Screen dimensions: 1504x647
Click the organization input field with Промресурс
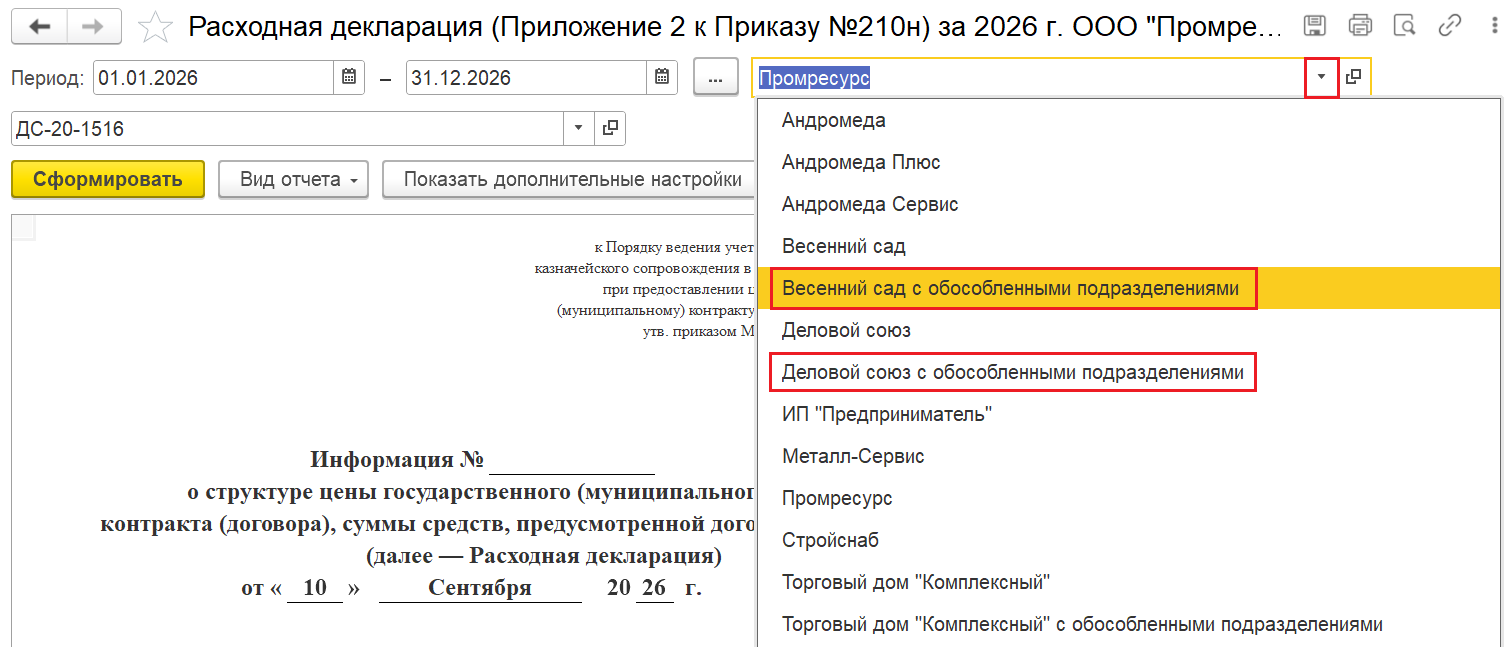(1029, 77)
